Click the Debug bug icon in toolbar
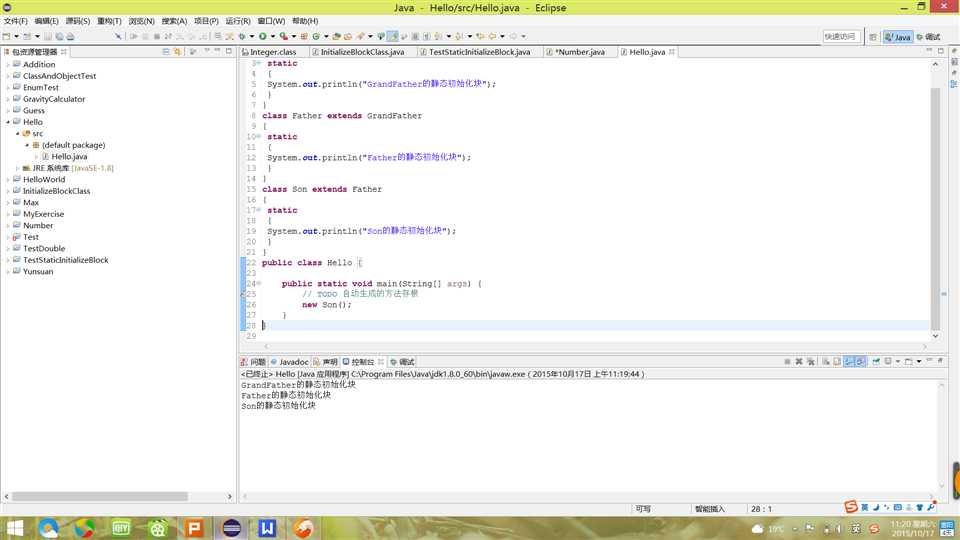 [x=242, y=36]
